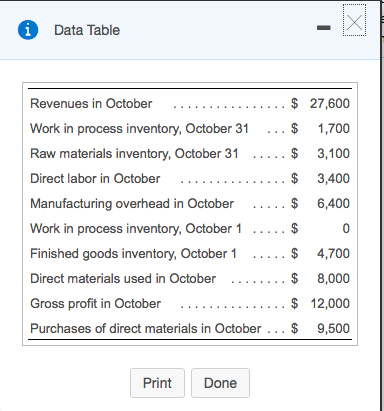Click the 27,600 revenue value
The height and width of the screenshot is (411, 384).
[330, 104]
